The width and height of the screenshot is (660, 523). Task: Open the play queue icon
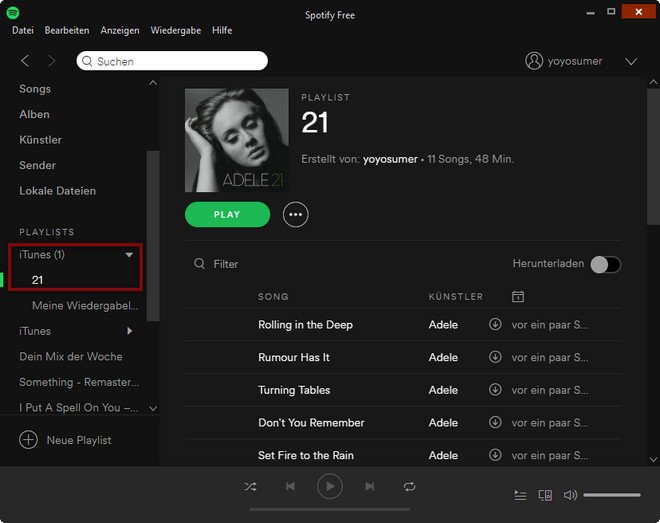pyautogui.click(x=520, y=495)
